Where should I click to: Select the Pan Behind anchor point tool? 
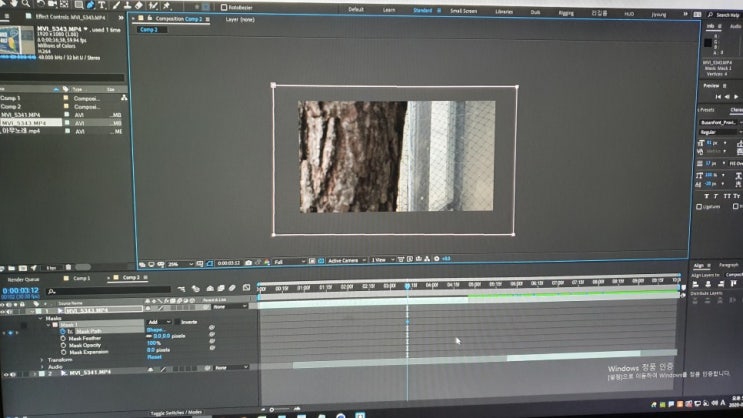pyautogui.click(x=64, y=4)
